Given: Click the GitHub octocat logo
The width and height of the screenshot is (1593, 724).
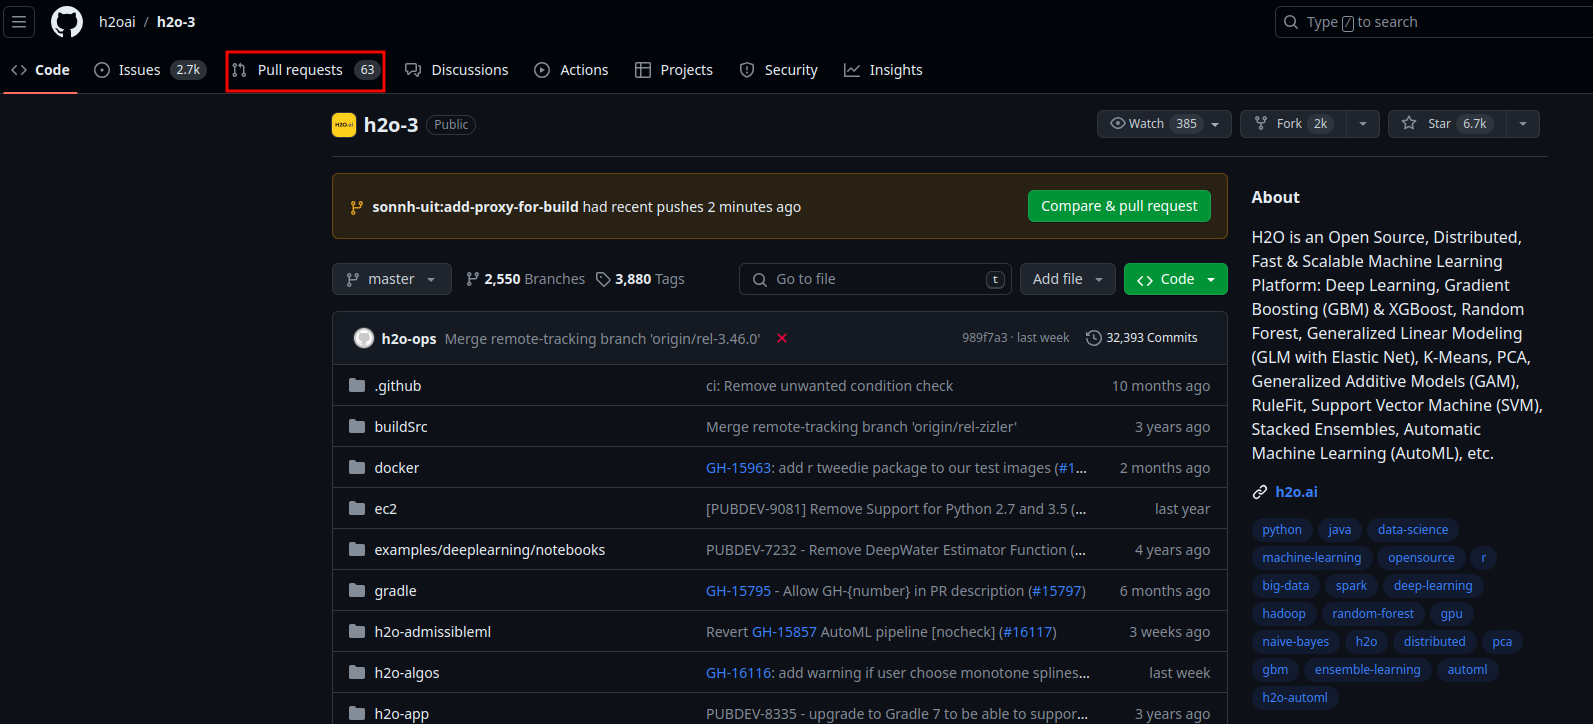Looking at the screenshot, I should 67,22.
